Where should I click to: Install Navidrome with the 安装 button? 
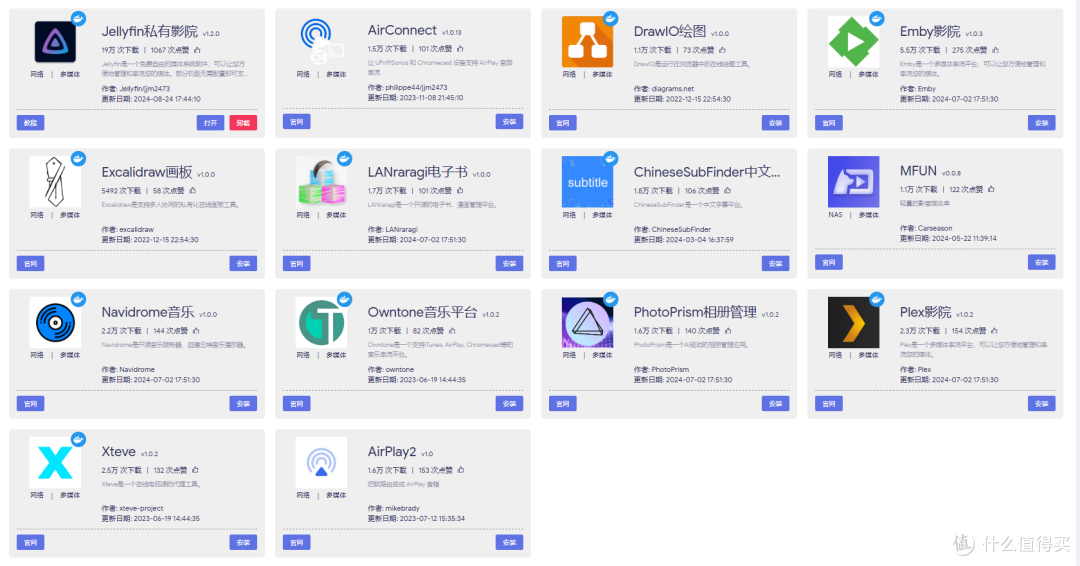coord(243,403)
